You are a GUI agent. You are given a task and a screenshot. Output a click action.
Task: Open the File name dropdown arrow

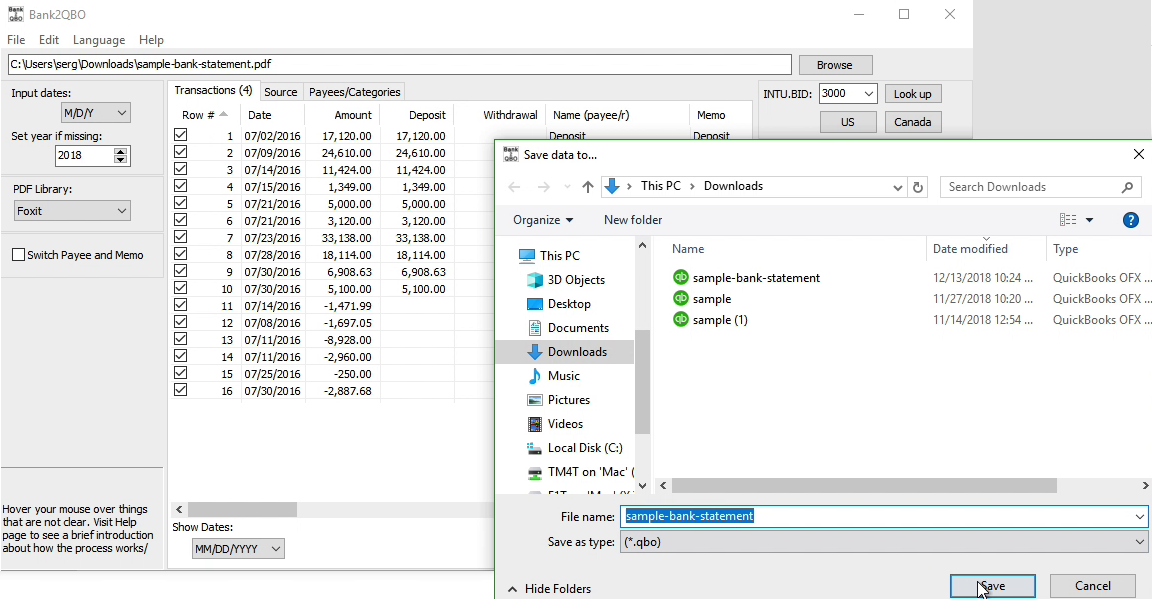pyautogui.click(x=1139, y=517)
